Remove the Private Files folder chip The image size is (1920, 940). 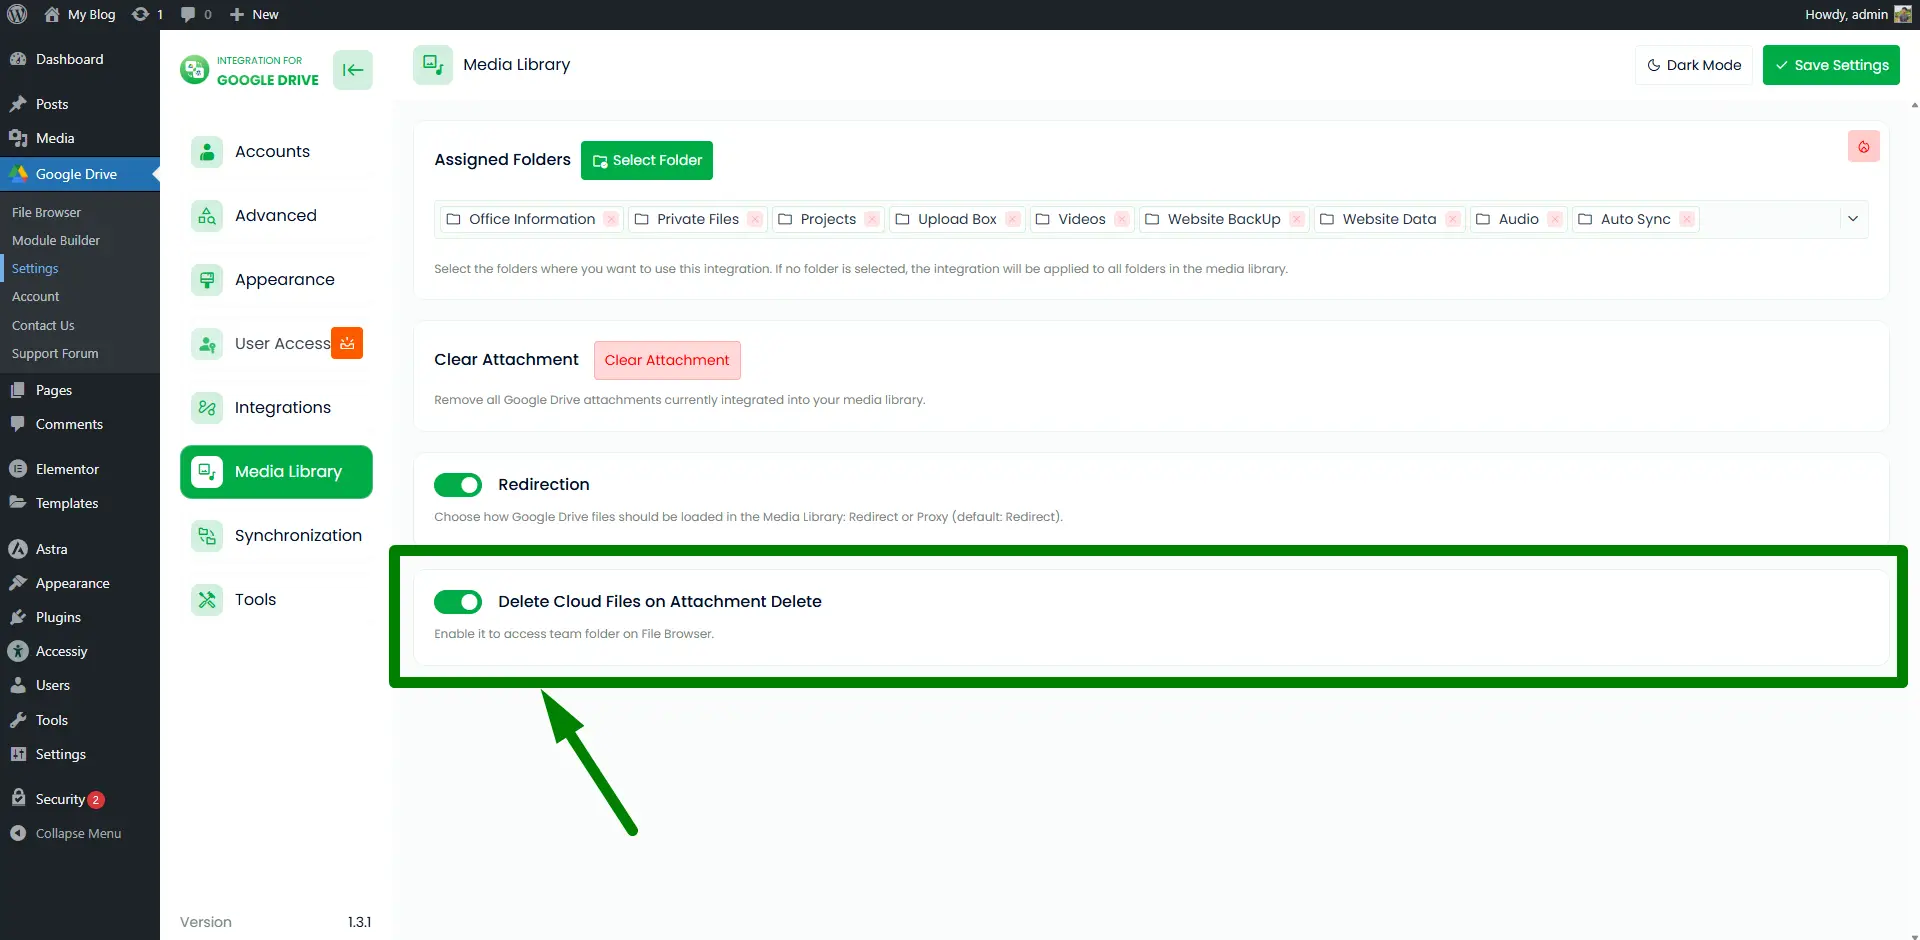click(x=755, y=219)
